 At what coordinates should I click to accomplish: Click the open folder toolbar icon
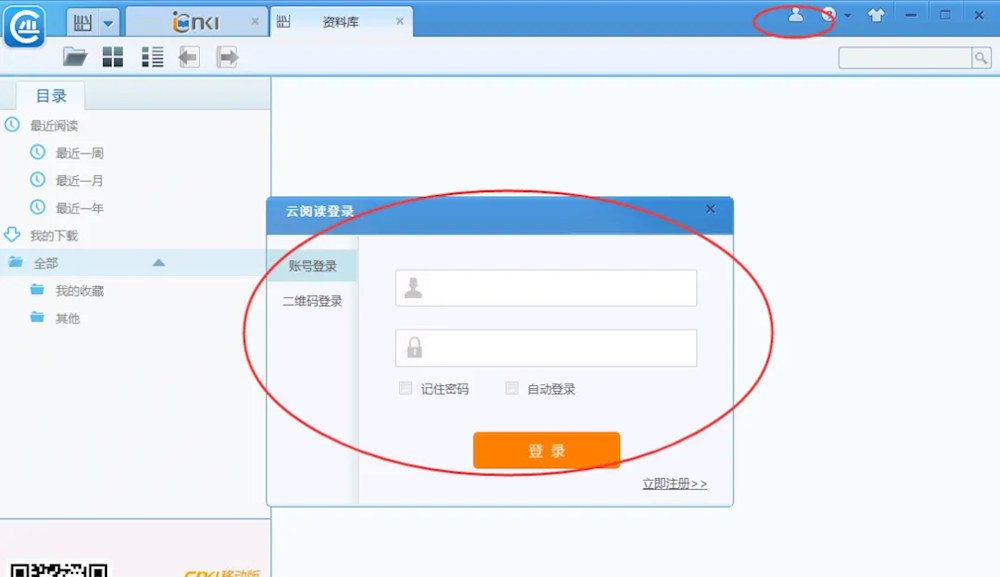75,57
